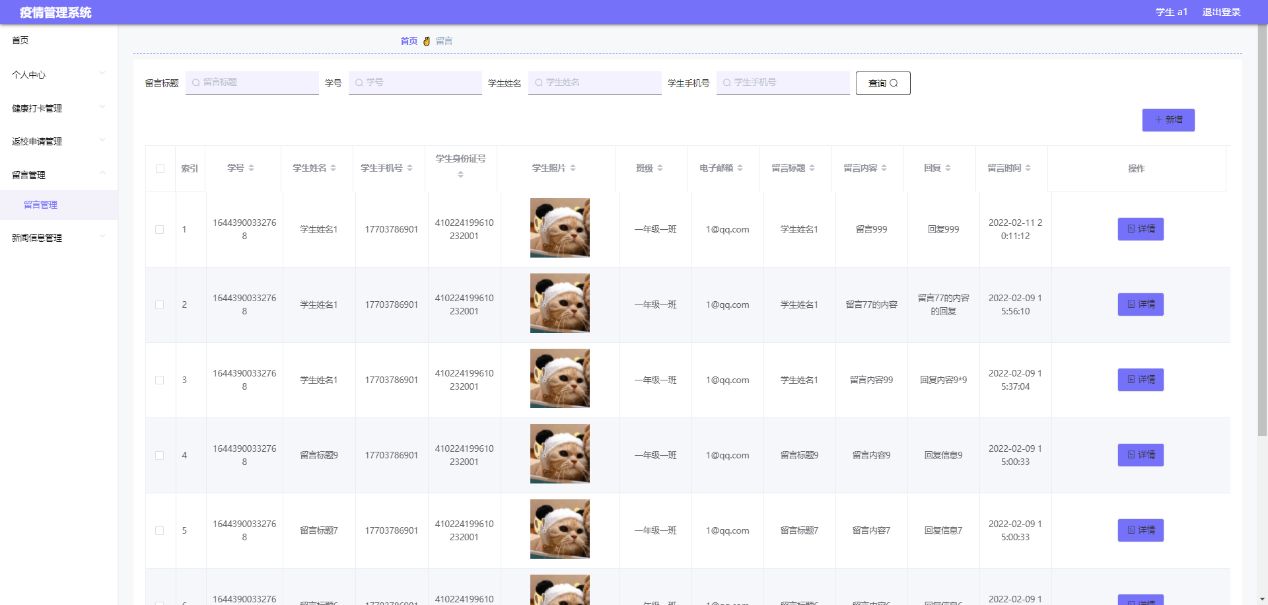Open 详情 for row index 1
The width and height of the screenshot is (1268, 605).
[1140, 229]
